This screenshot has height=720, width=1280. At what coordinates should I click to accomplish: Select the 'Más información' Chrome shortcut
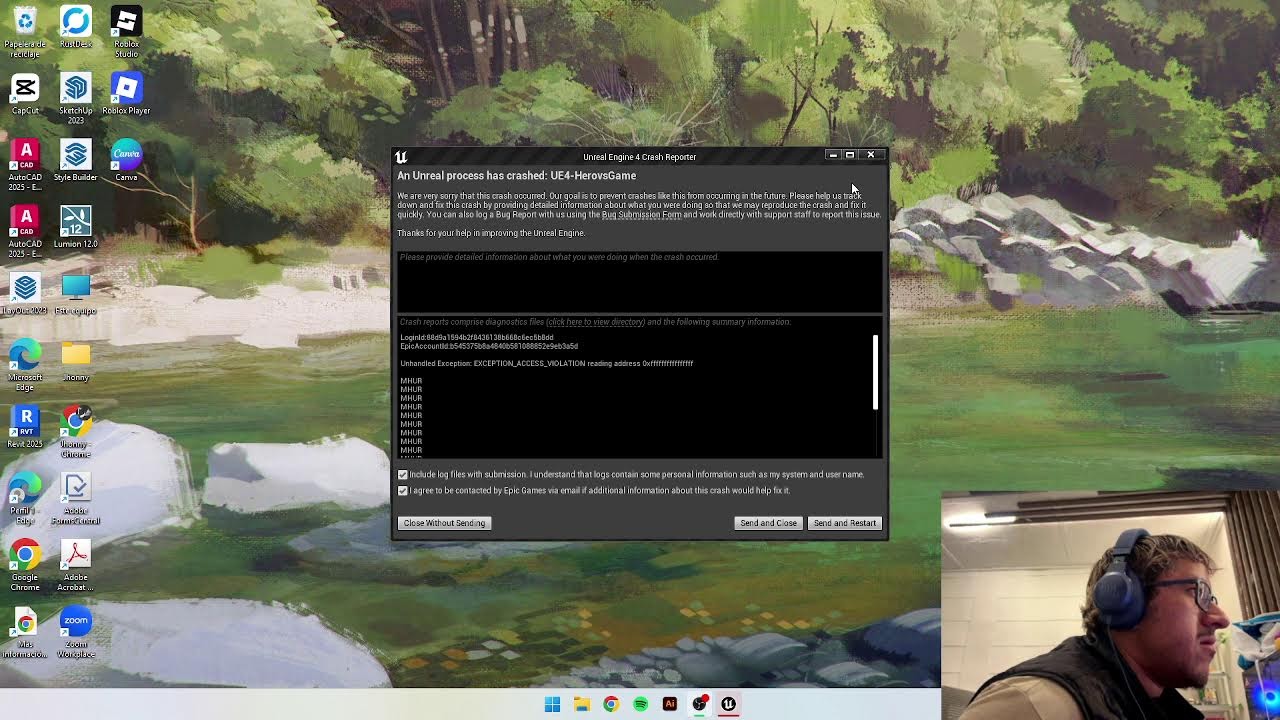click(x=25, y=632)
